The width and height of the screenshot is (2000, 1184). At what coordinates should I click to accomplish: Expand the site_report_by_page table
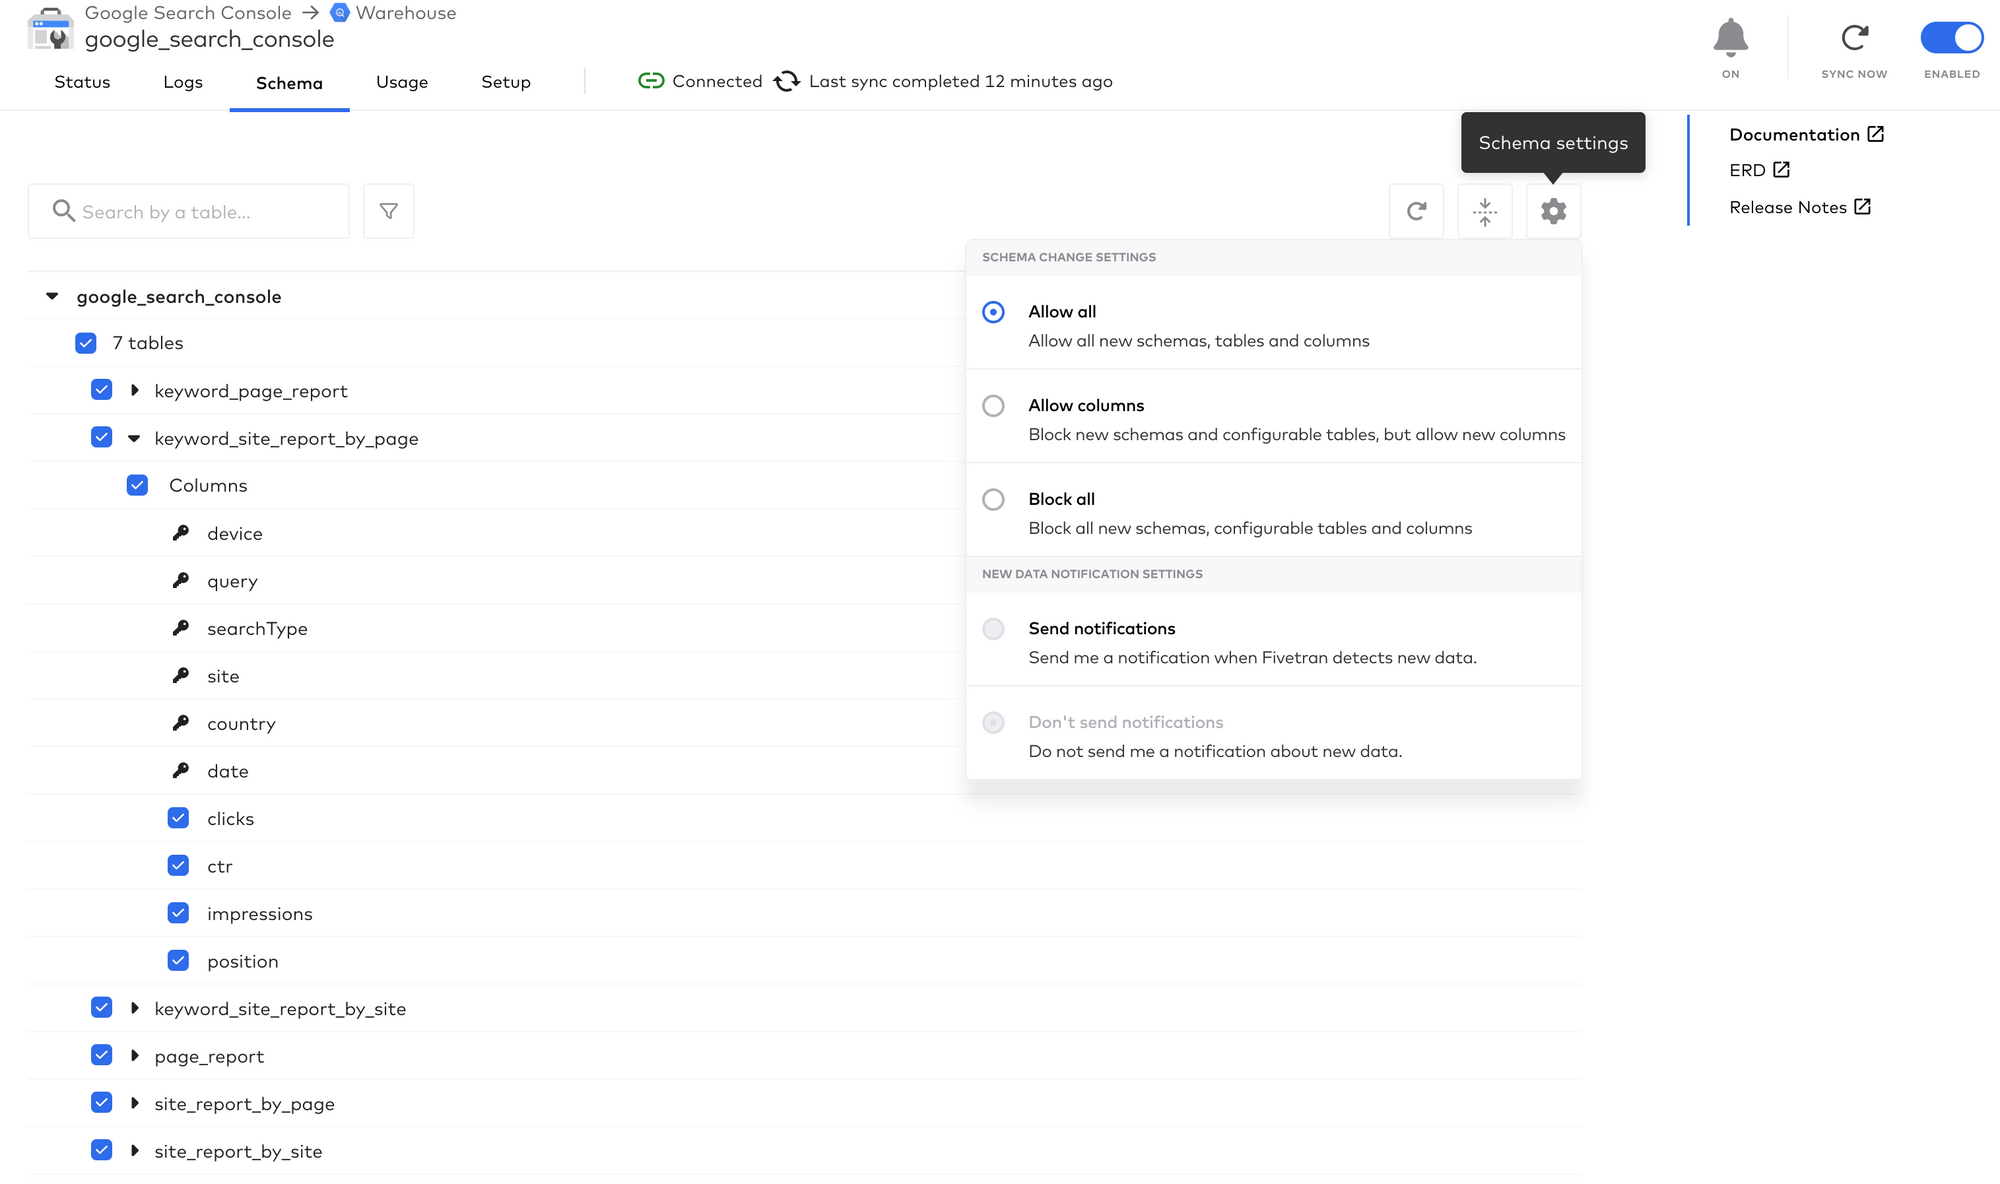pyautogui.click(x=135, y=1103)
